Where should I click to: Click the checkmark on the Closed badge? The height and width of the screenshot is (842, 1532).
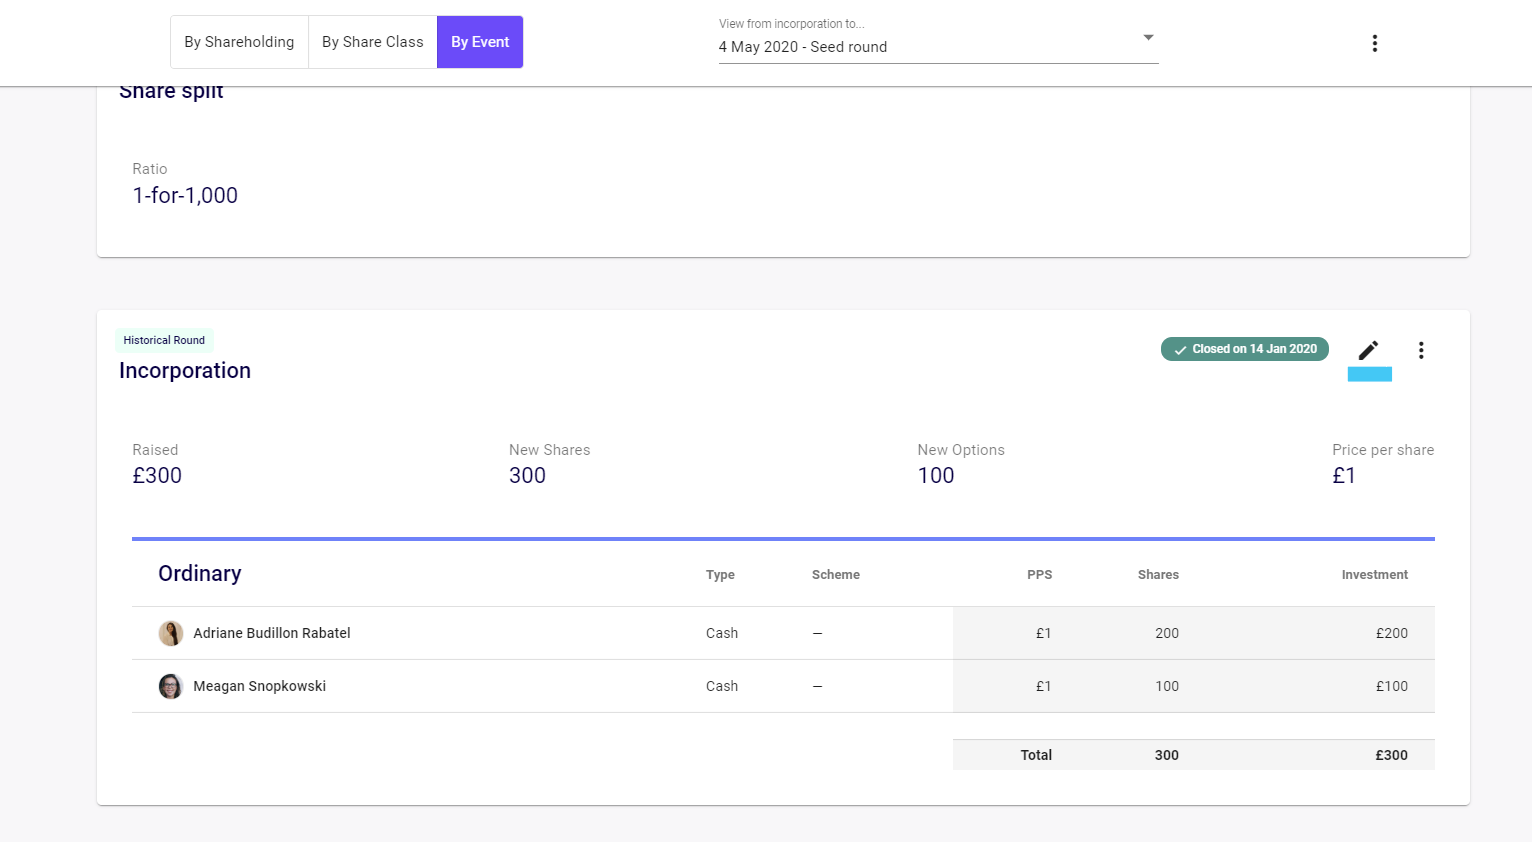(1180, 350)
